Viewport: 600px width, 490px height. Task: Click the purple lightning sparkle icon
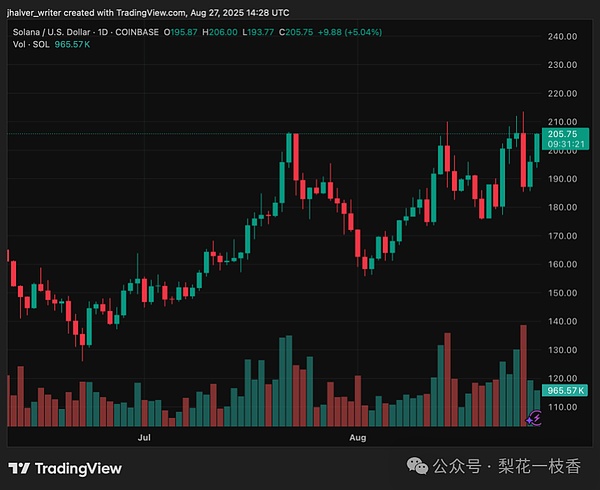pos(533,418)
